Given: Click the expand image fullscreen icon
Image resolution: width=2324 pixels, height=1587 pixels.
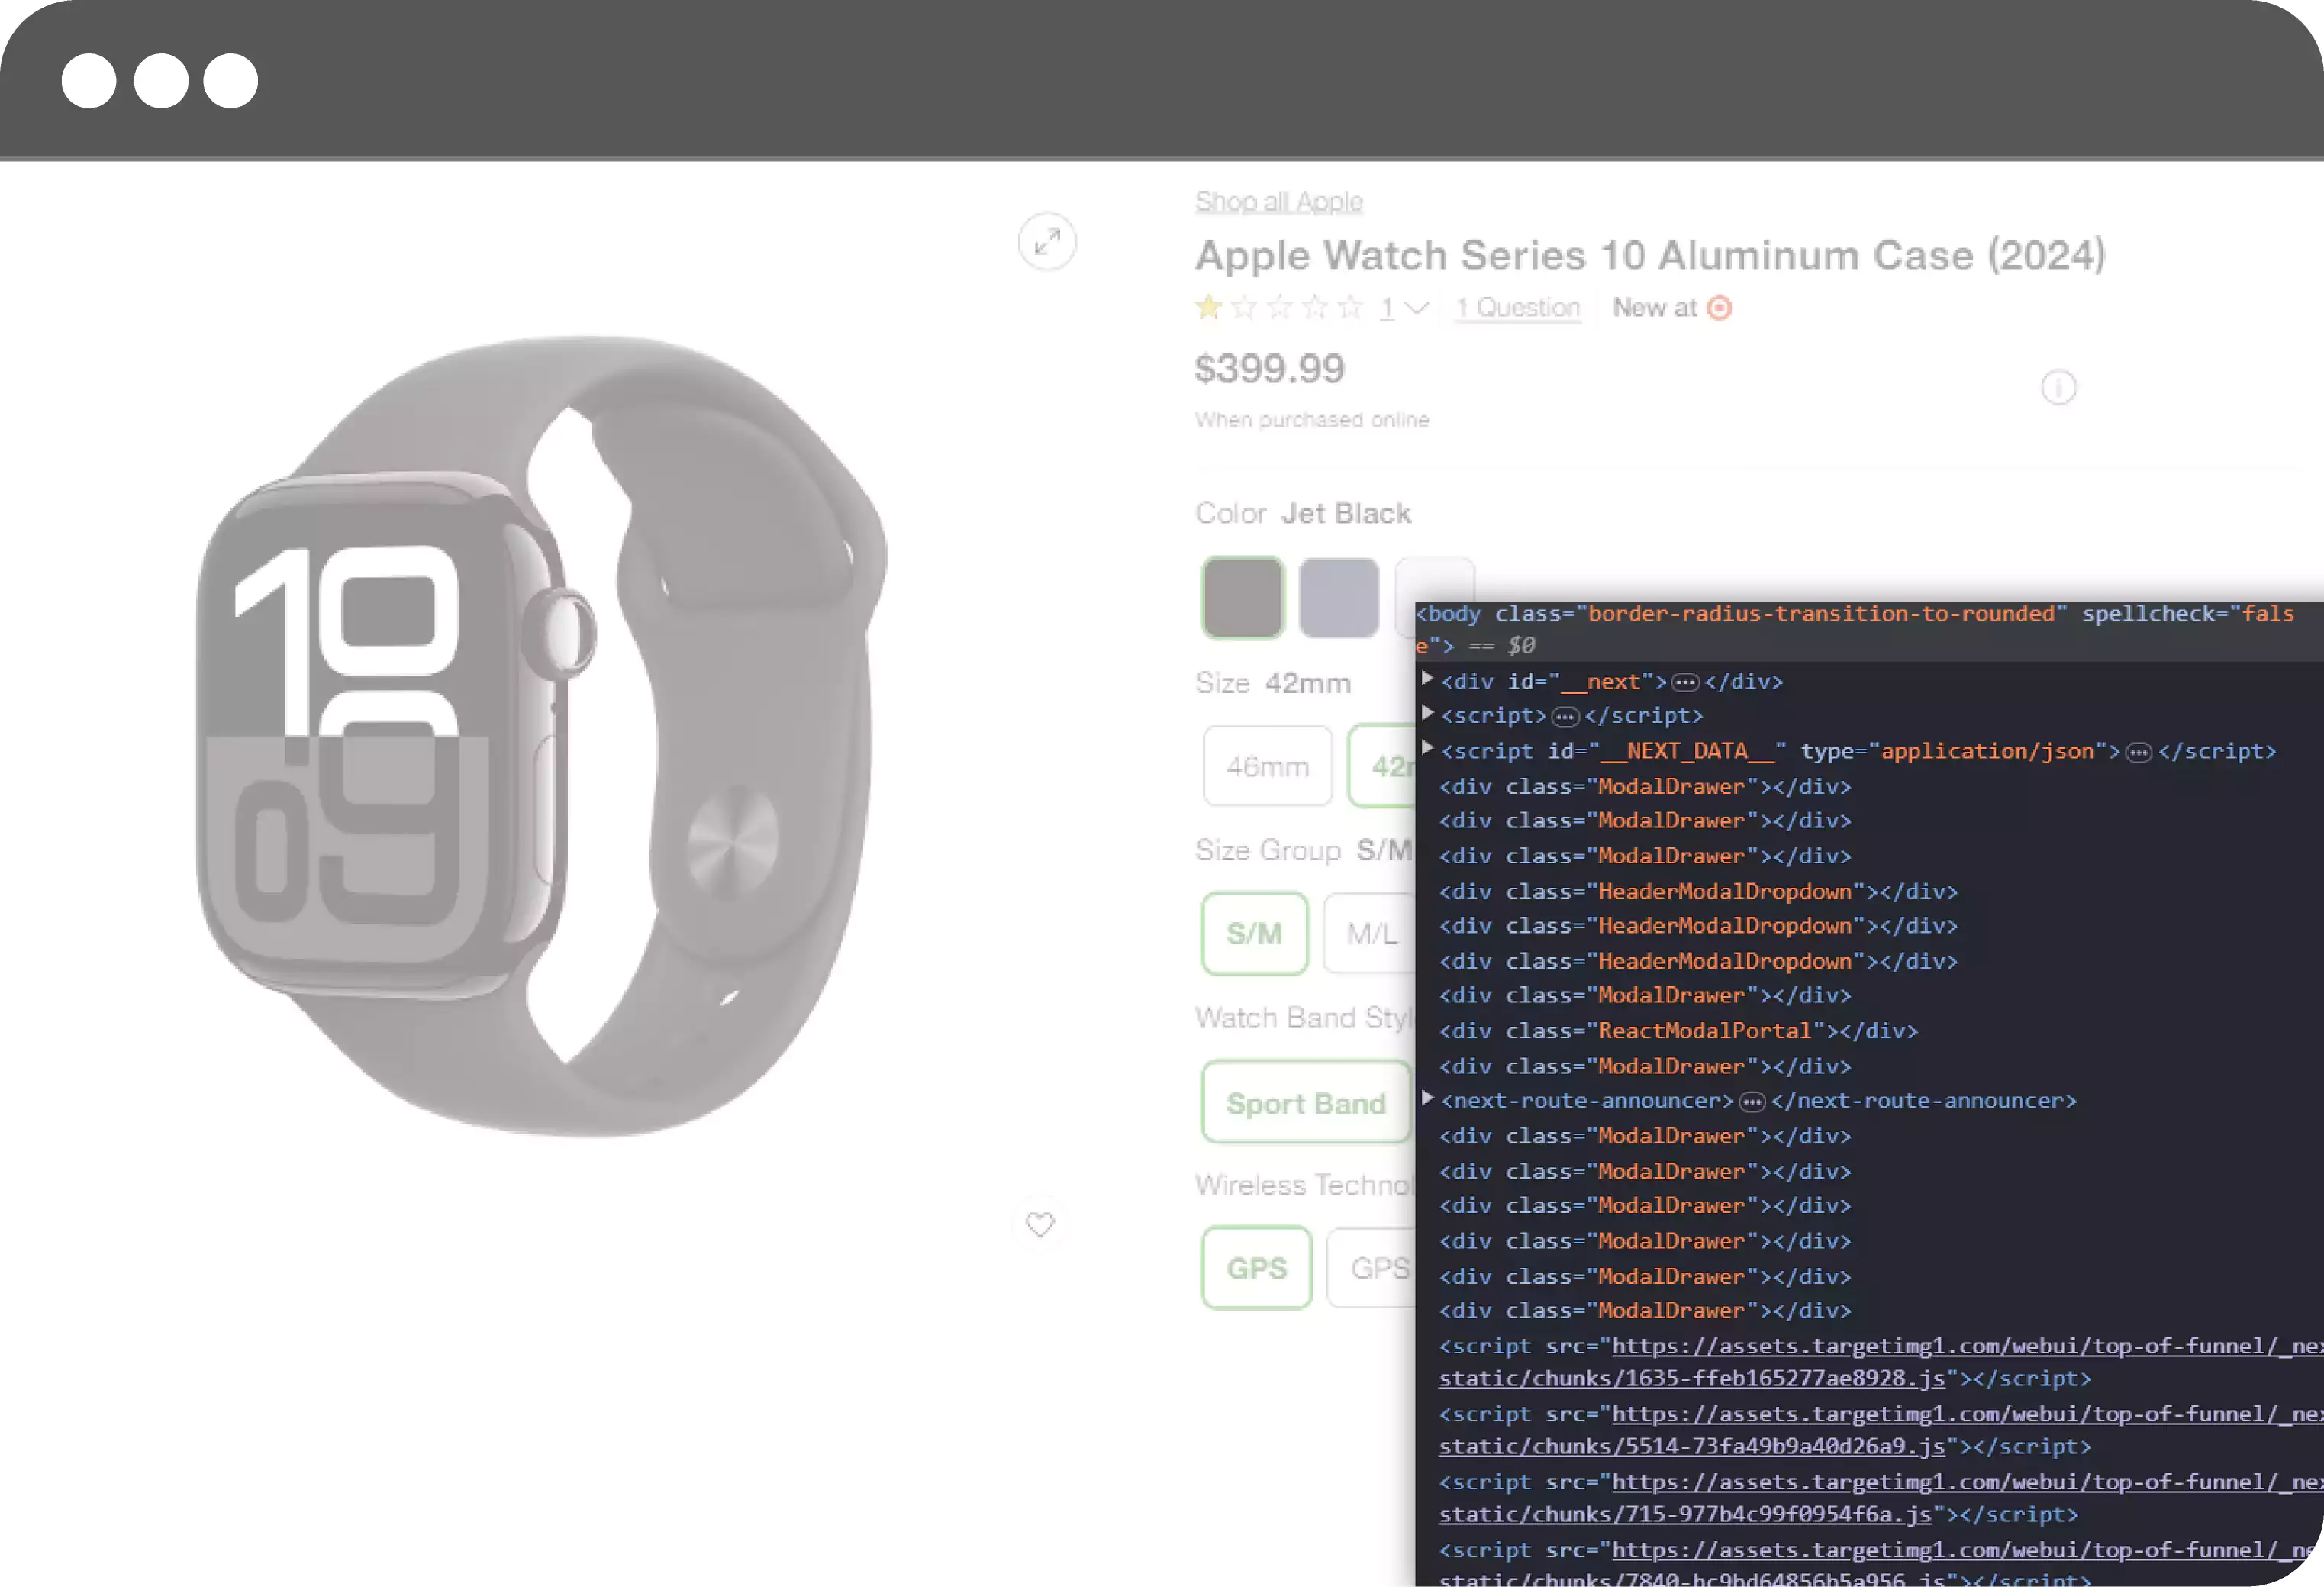Looking at the screenshot, I should (x=1047, y=241).
